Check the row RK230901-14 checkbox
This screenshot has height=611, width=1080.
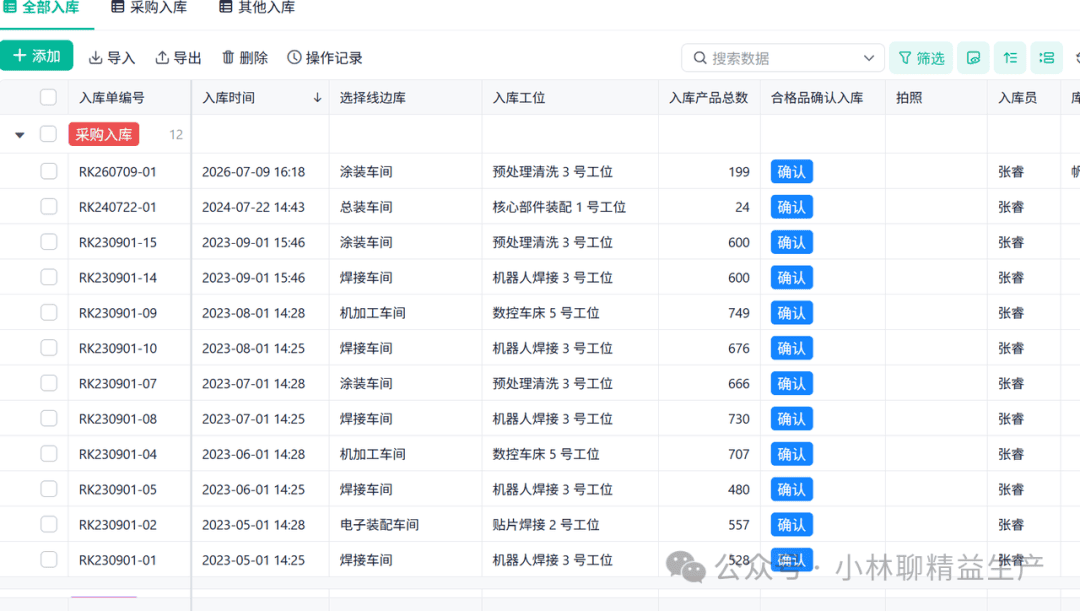(48, 277)
